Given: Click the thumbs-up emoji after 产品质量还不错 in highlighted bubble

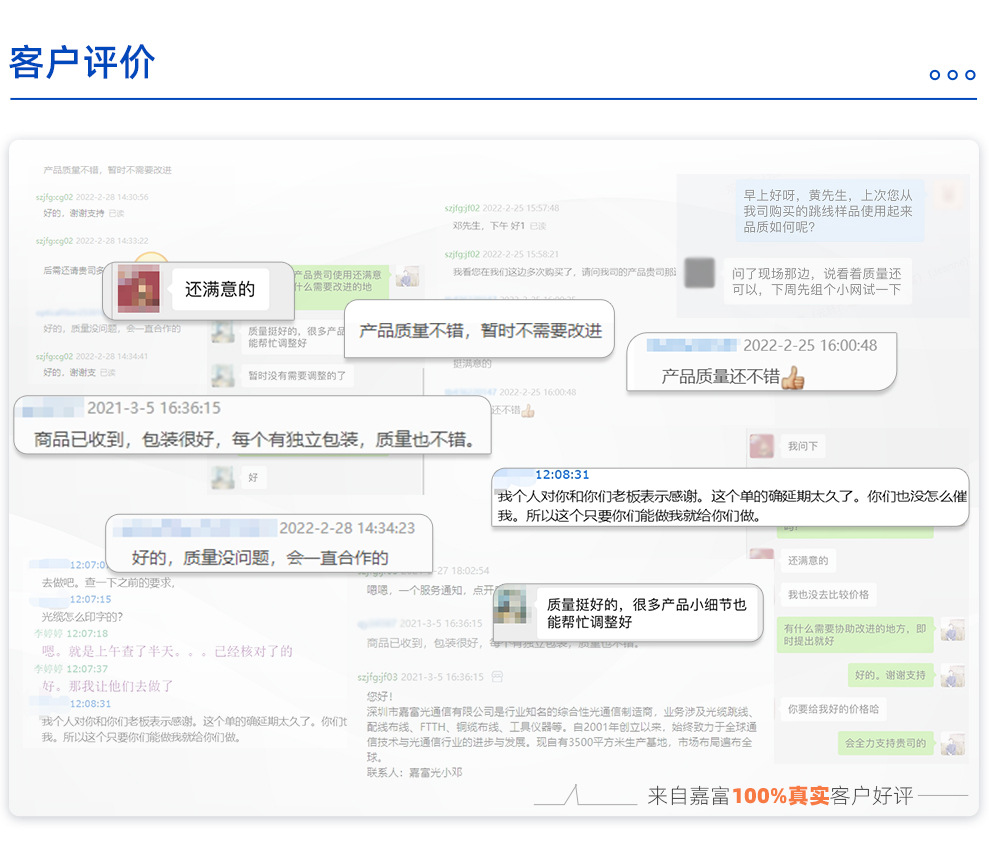Looking at the screenshot, I should pos(793,378).
